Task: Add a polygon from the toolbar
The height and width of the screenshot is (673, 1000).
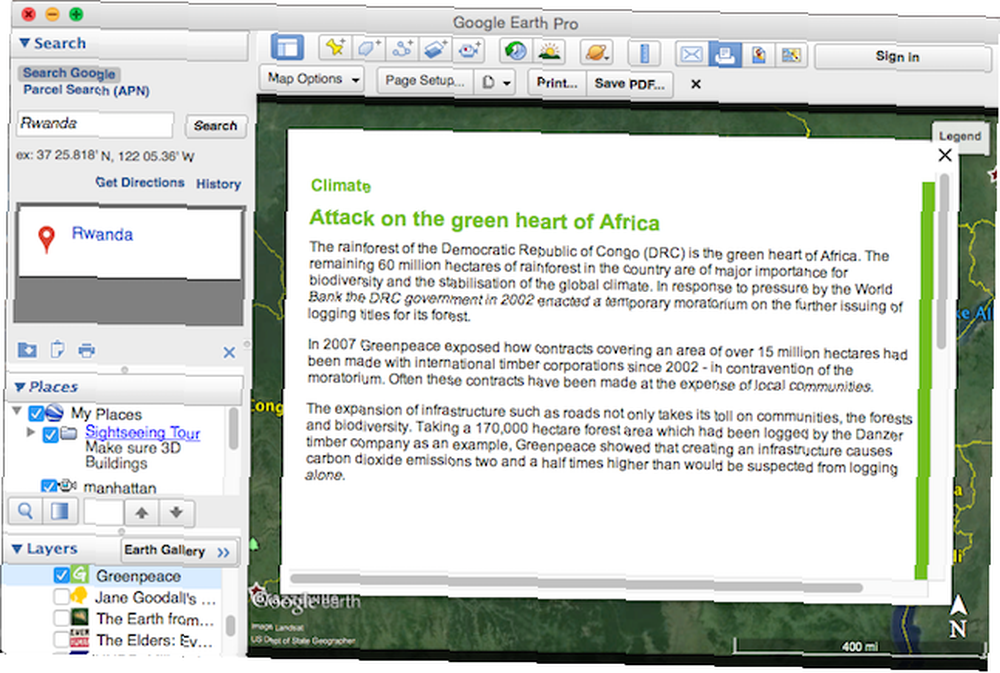Action: [369, 48]
